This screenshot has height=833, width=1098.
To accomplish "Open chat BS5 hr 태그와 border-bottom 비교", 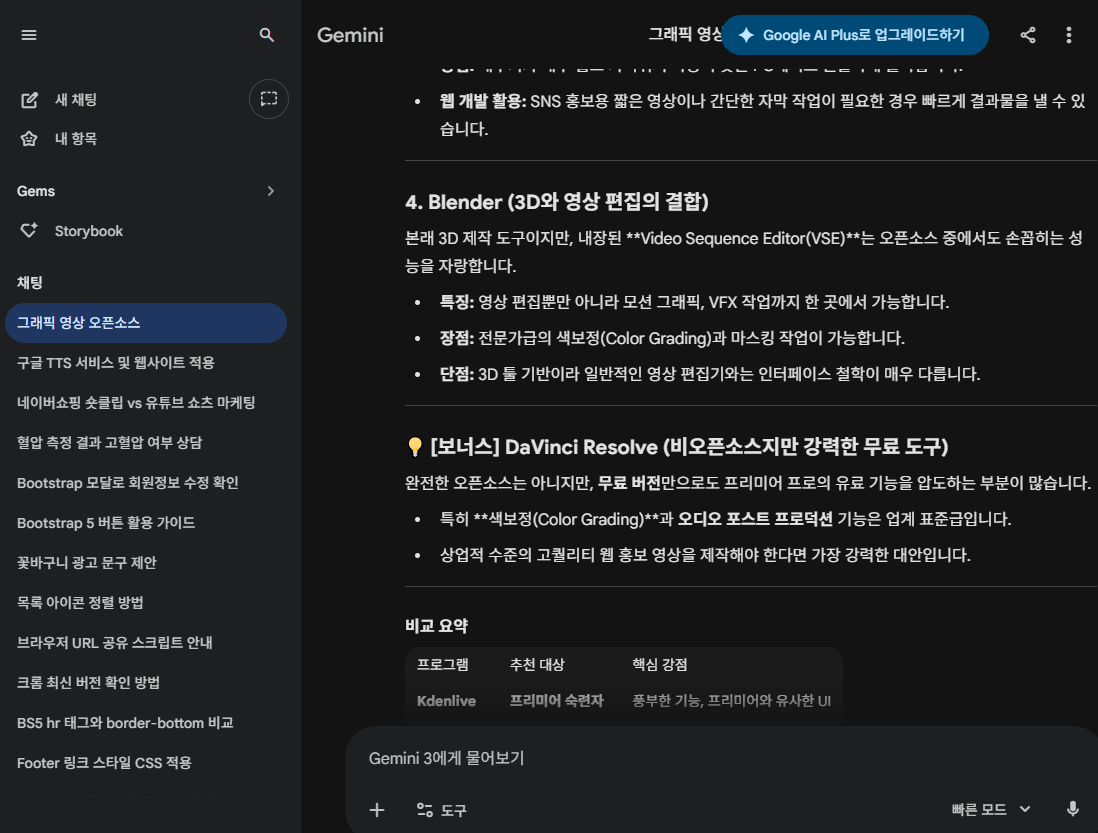I will (146, 723).
